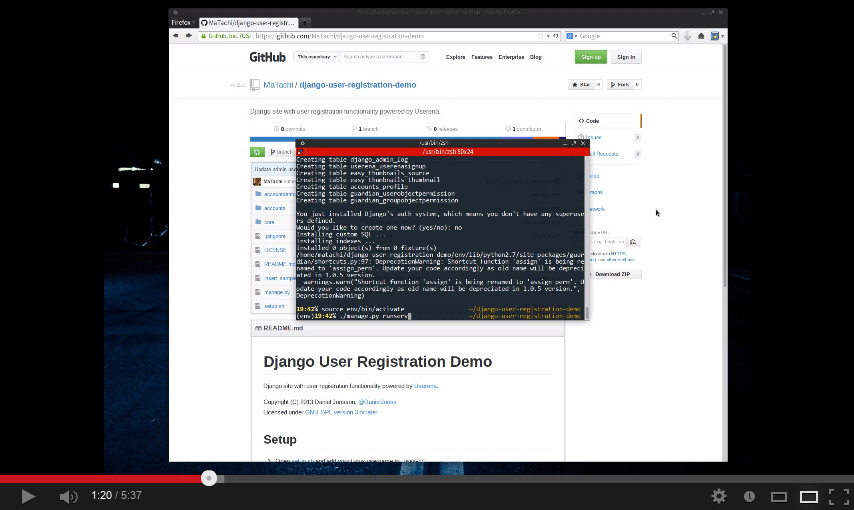Switch to the large player size

809,496
